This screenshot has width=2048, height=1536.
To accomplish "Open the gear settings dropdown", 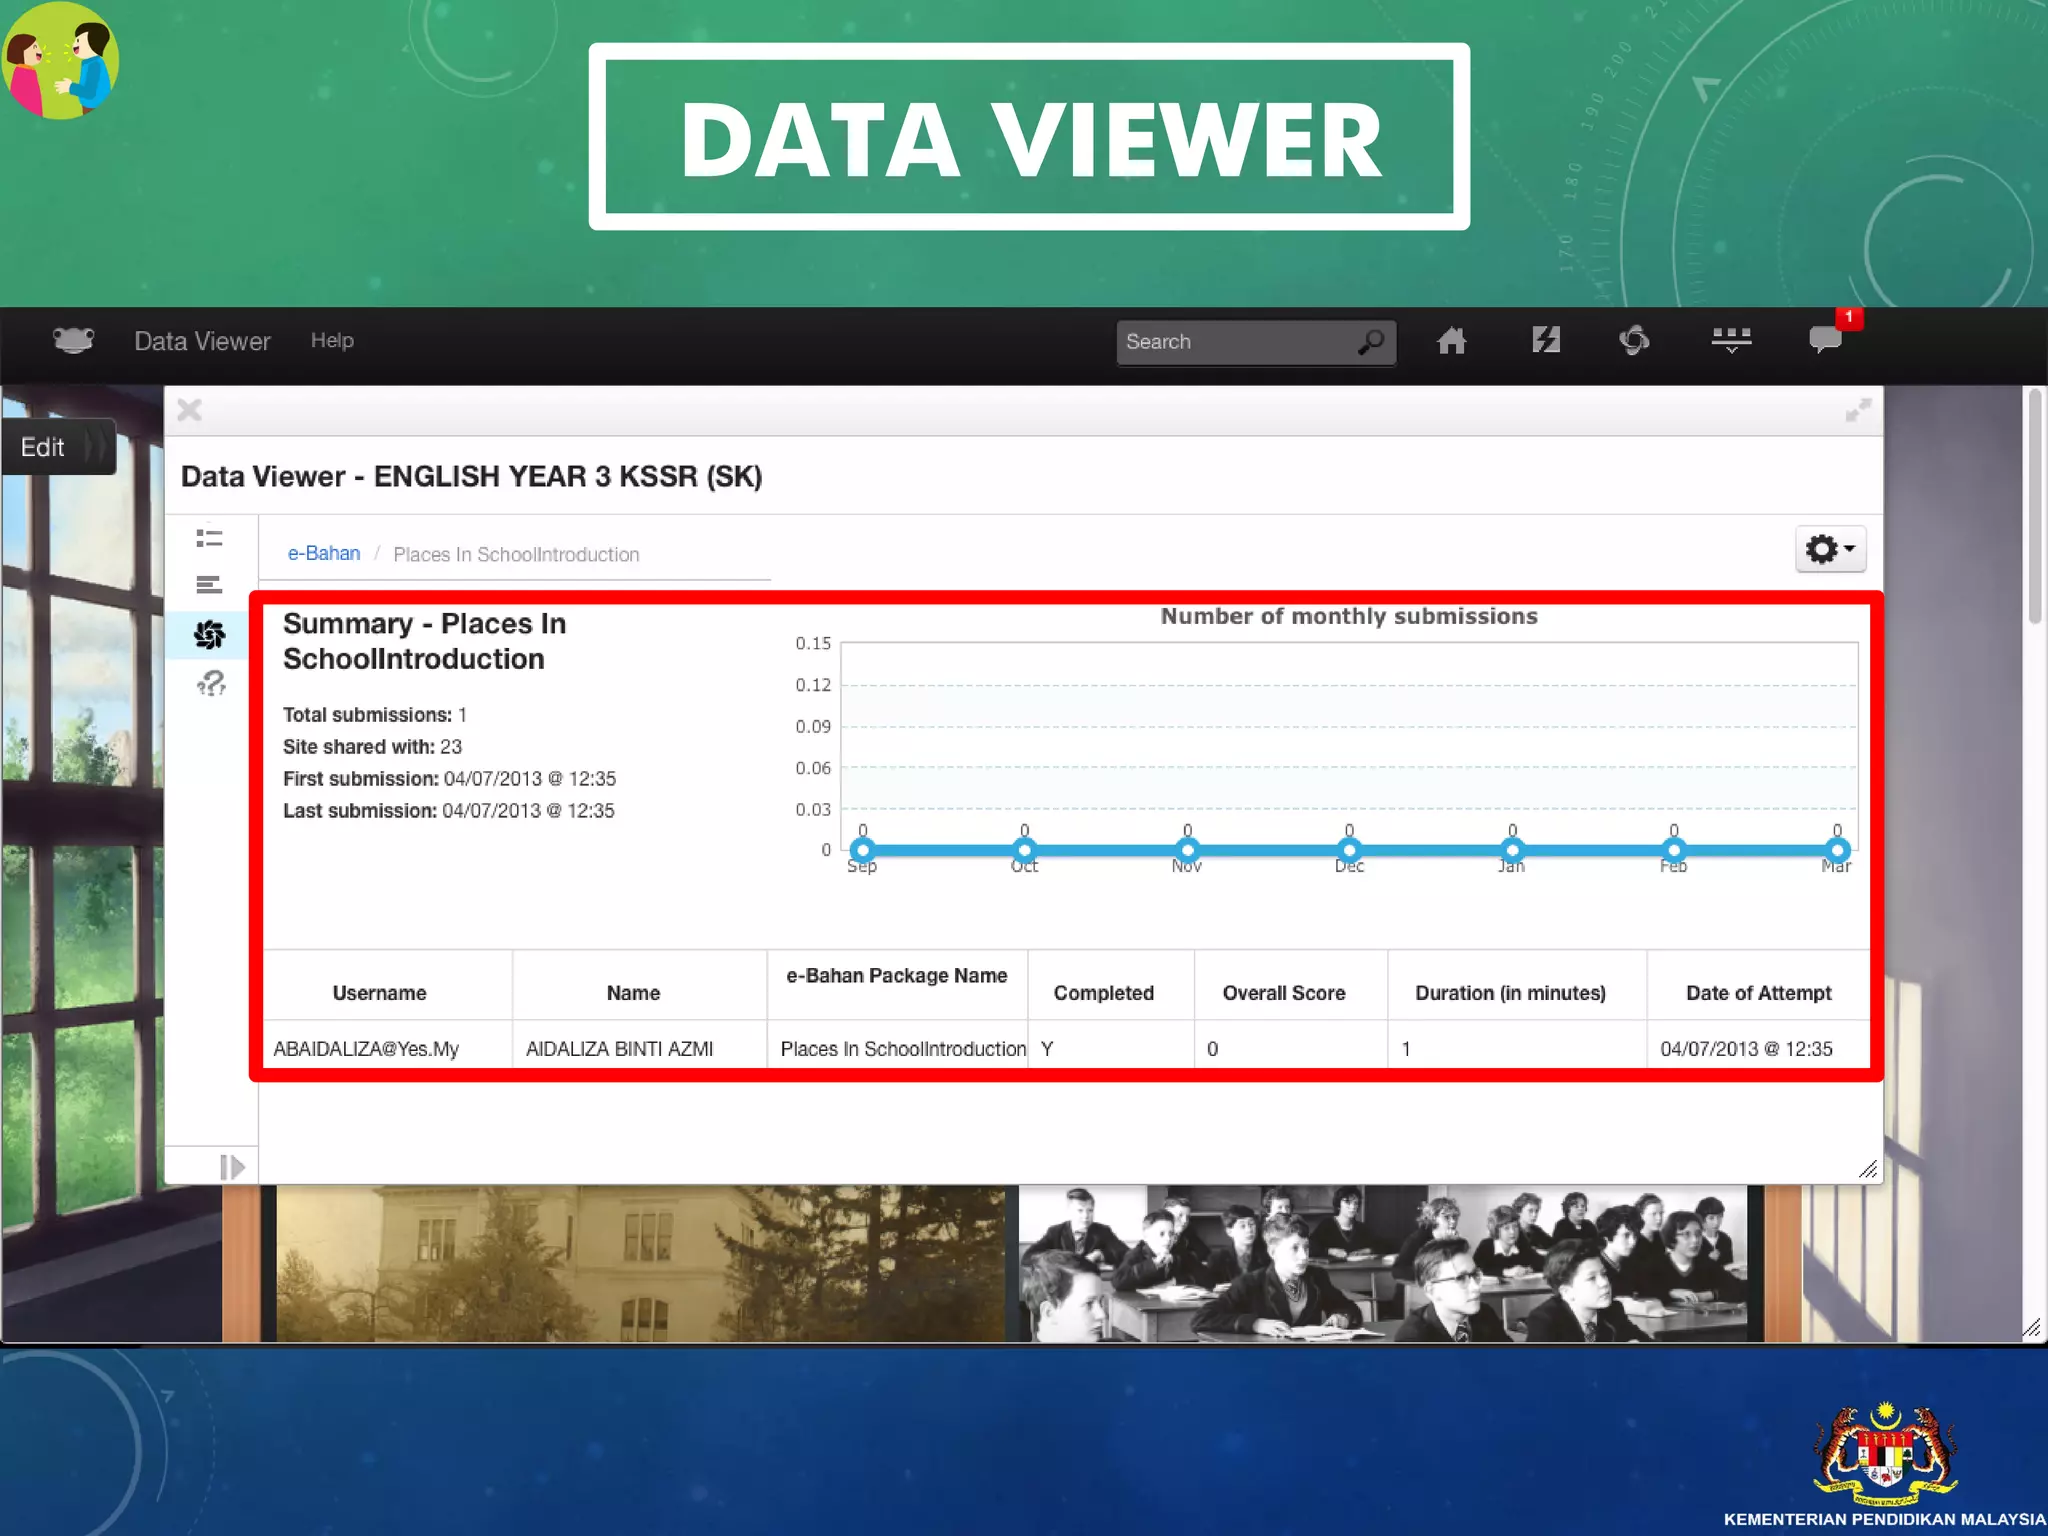I will pyautogui.click(x=1830, y=549).
